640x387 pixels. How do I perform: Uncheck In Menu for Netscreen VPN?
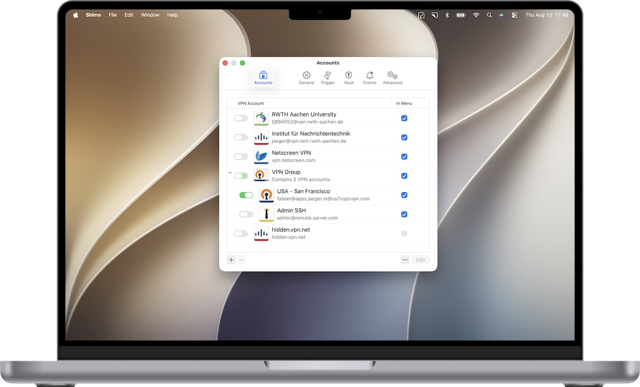(x=404, y=157)
